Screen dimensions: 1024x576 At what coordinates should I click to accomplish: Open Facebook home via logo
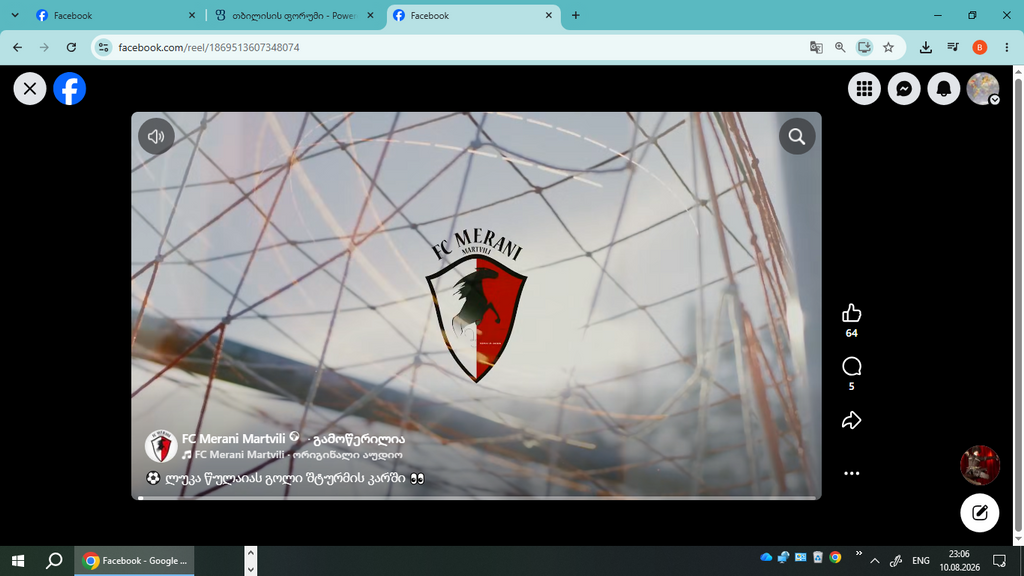point(69,89)
